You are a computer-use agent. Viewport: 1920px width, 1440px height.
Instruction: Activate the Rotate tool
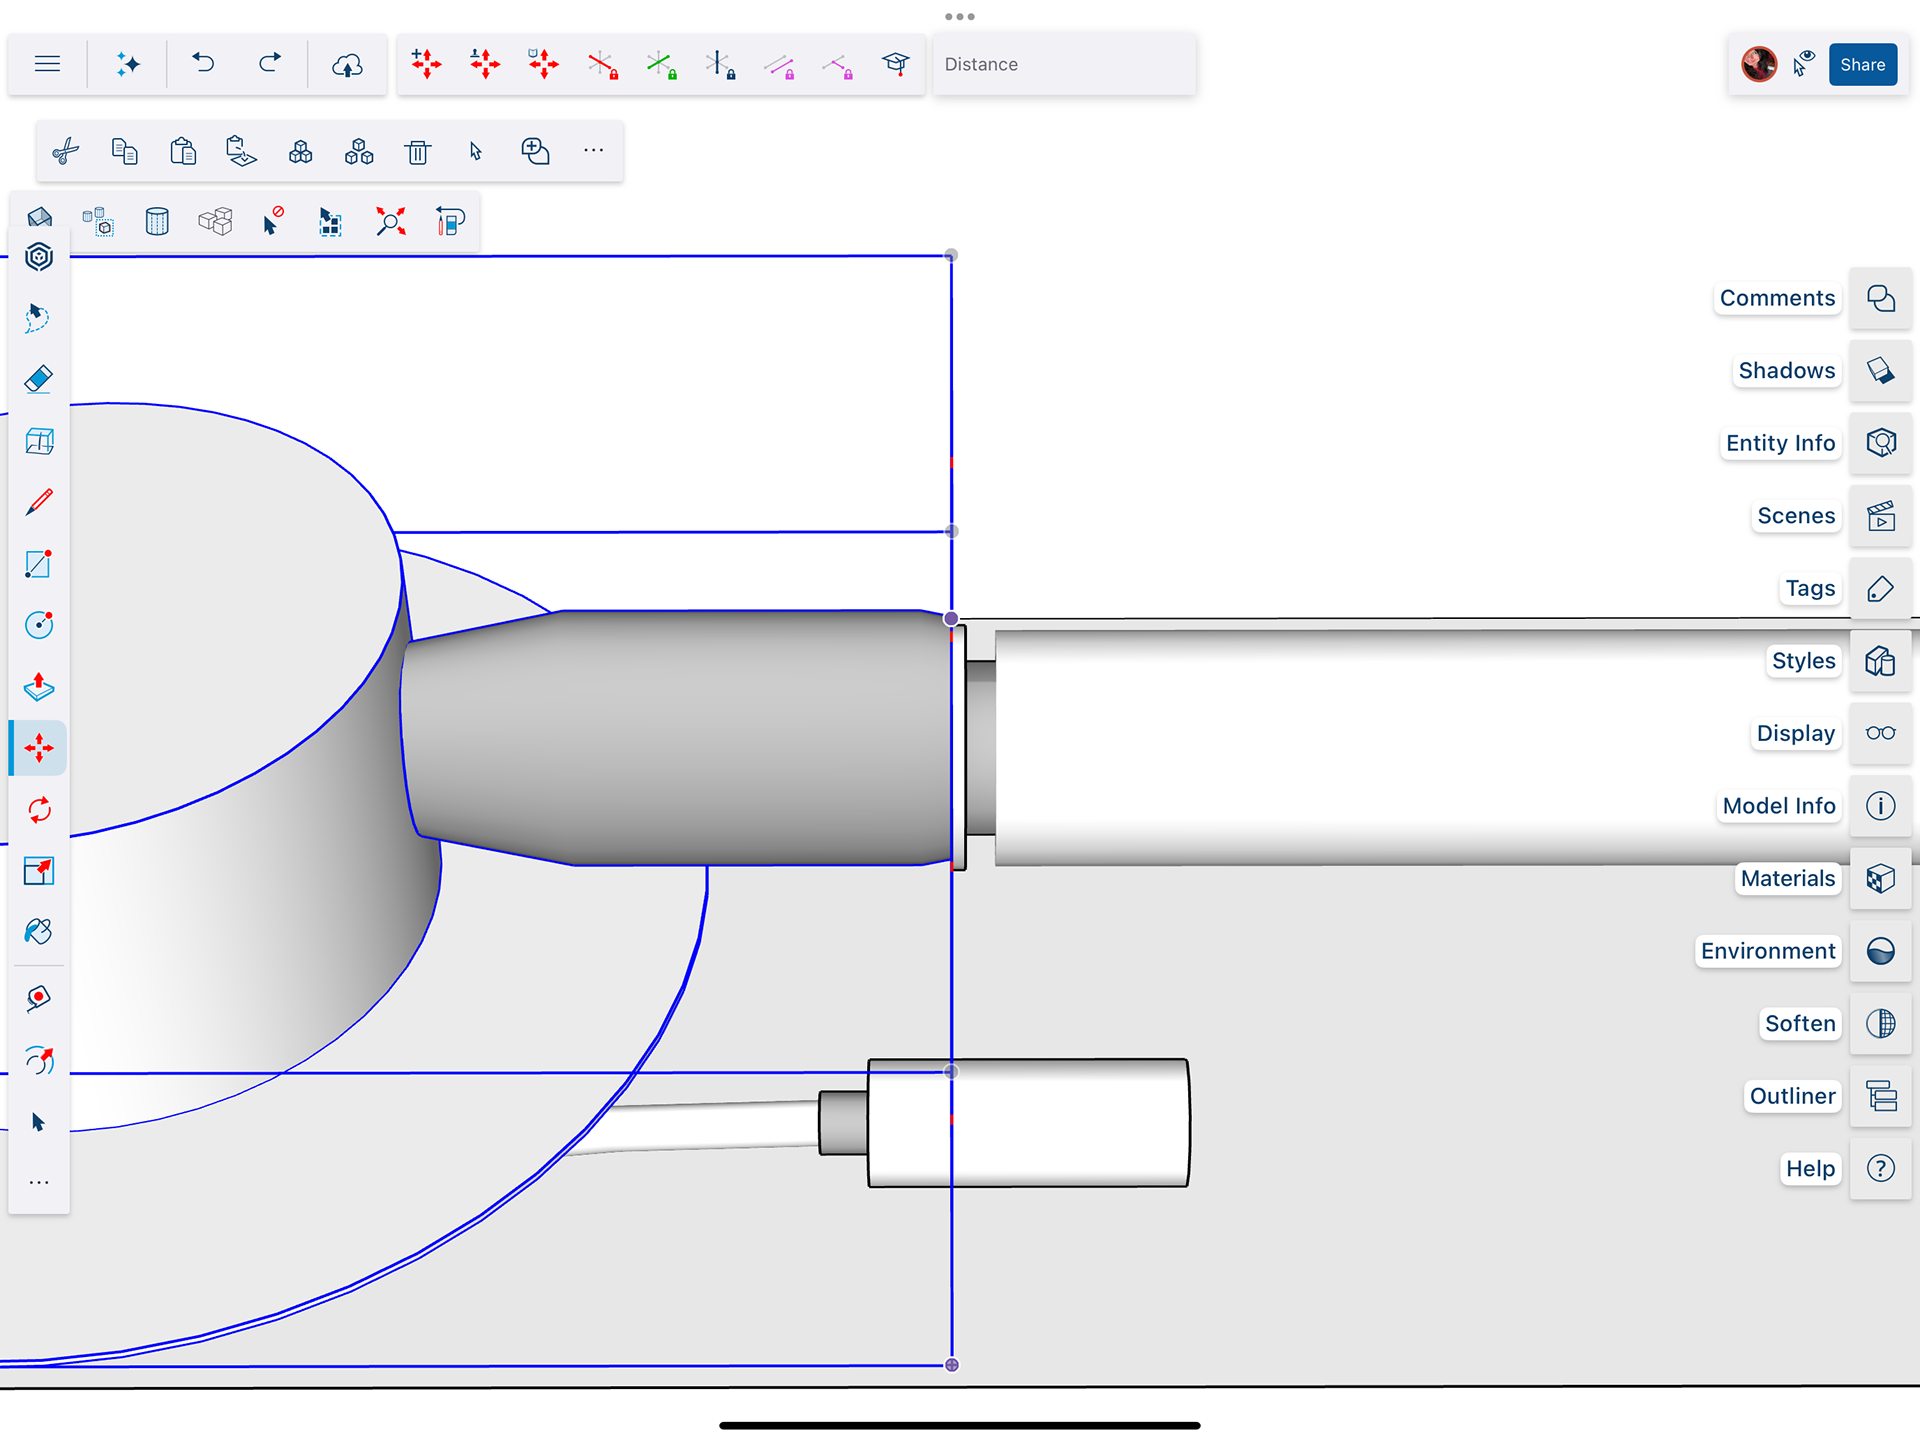38,810
